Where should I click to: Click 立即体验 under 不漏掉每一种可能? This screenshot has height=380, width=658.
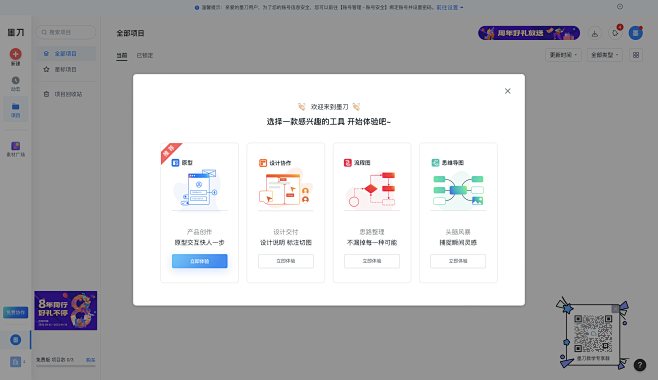(x=372, y=261)
